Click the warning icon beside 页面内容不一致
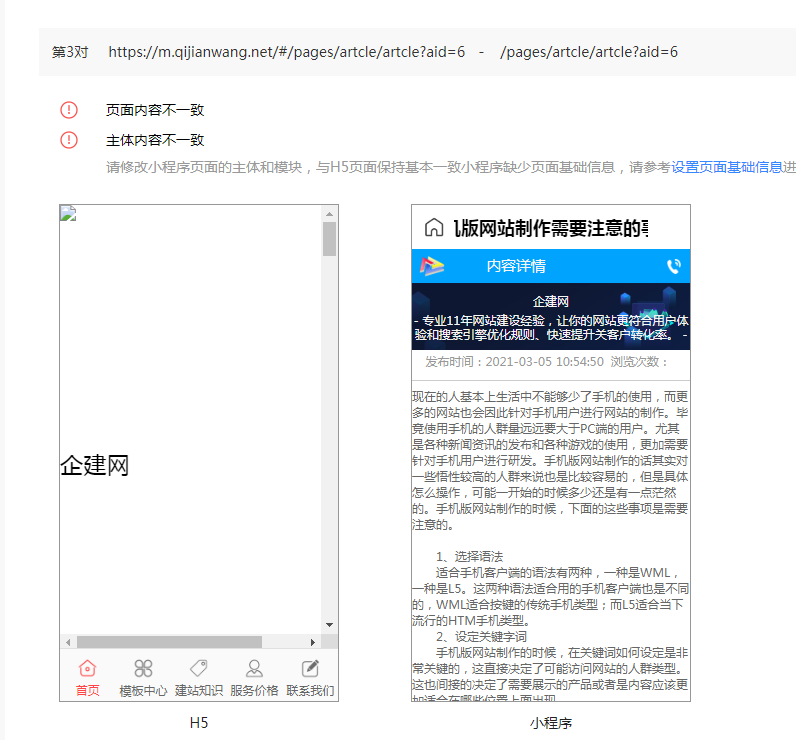 click(x=69, y=110)
